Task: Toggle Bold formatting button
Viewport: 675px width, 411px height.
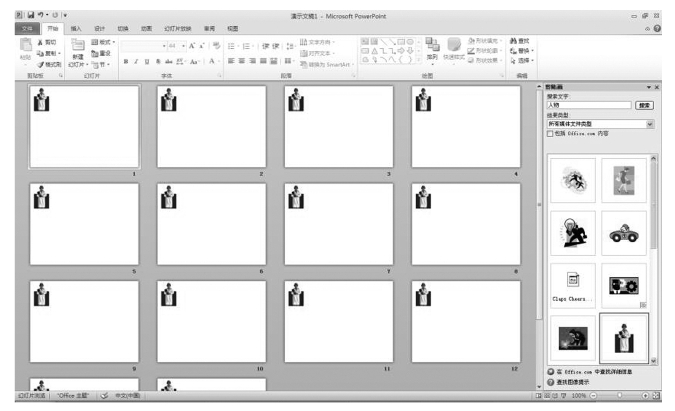Action: (126, 62)
